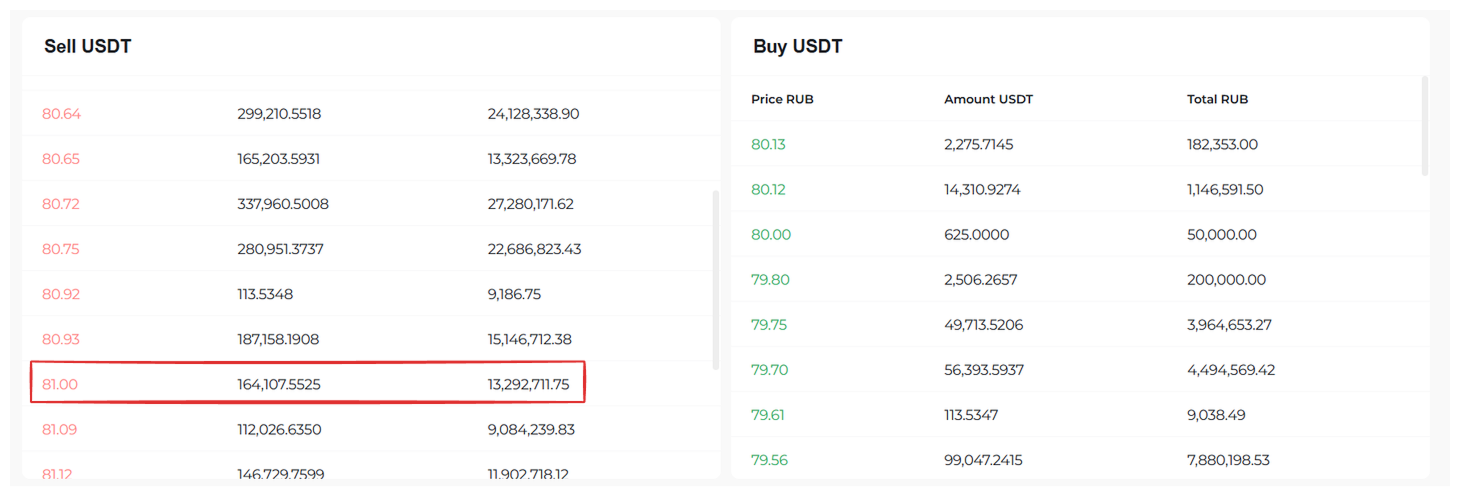1460x496 pixels.
Task: Click the 80.92 sell price
Action: [x=61, y=294]
